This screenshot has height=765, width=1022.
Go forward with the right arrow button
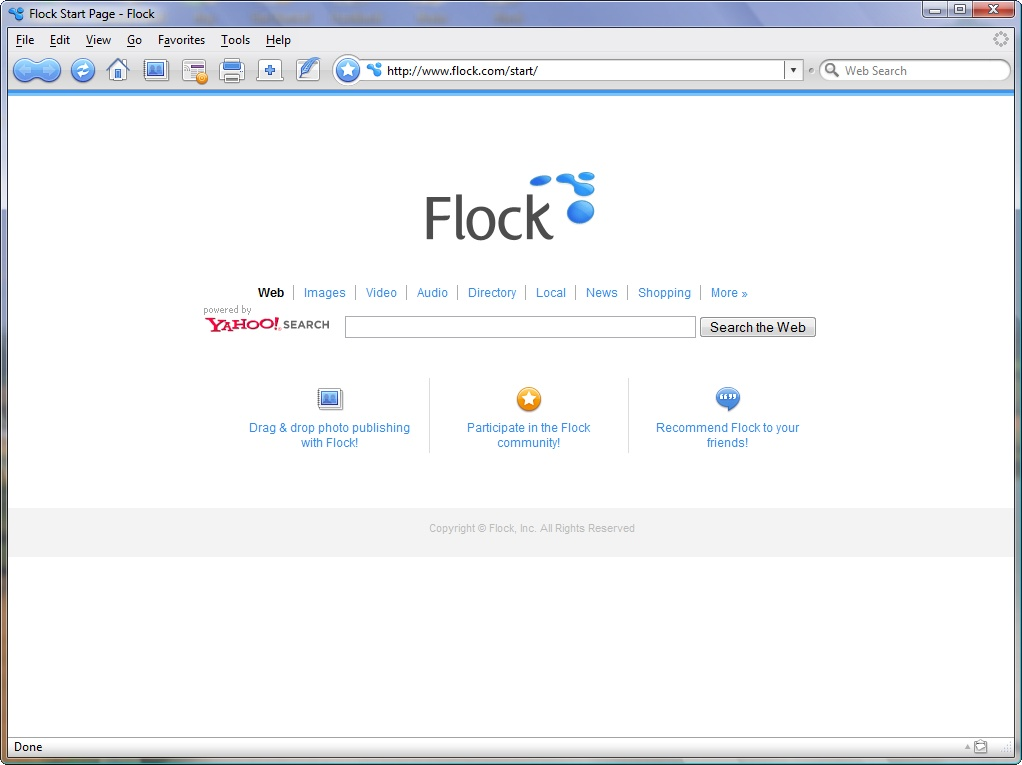coord(50,70)
